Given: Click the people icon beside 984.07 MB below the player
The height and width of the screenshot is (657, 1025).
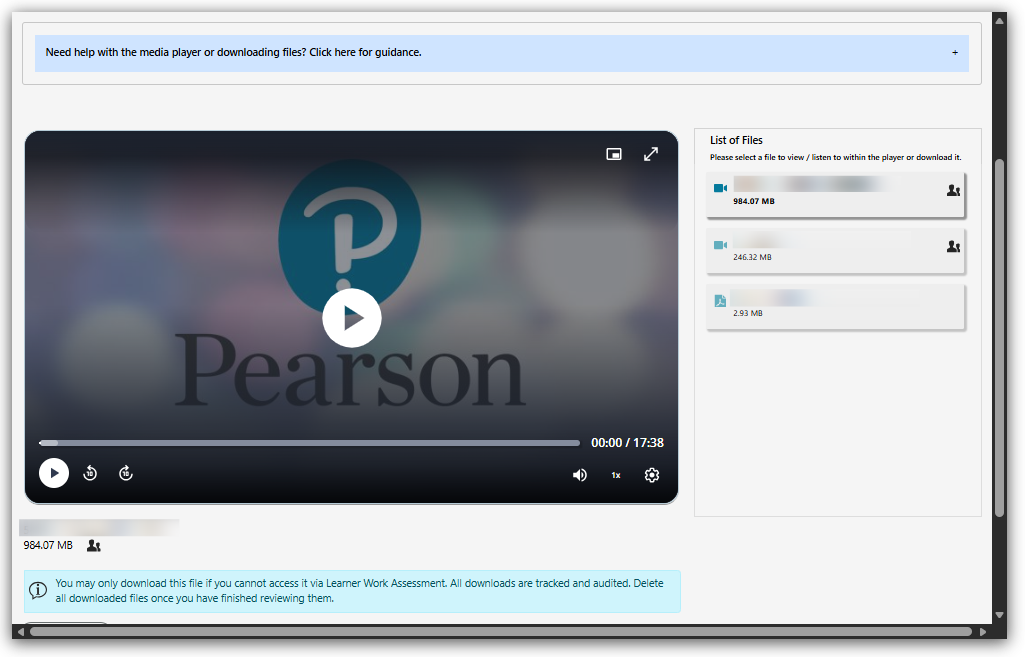Looking at the screenshot, I should [x=93, y=546].
